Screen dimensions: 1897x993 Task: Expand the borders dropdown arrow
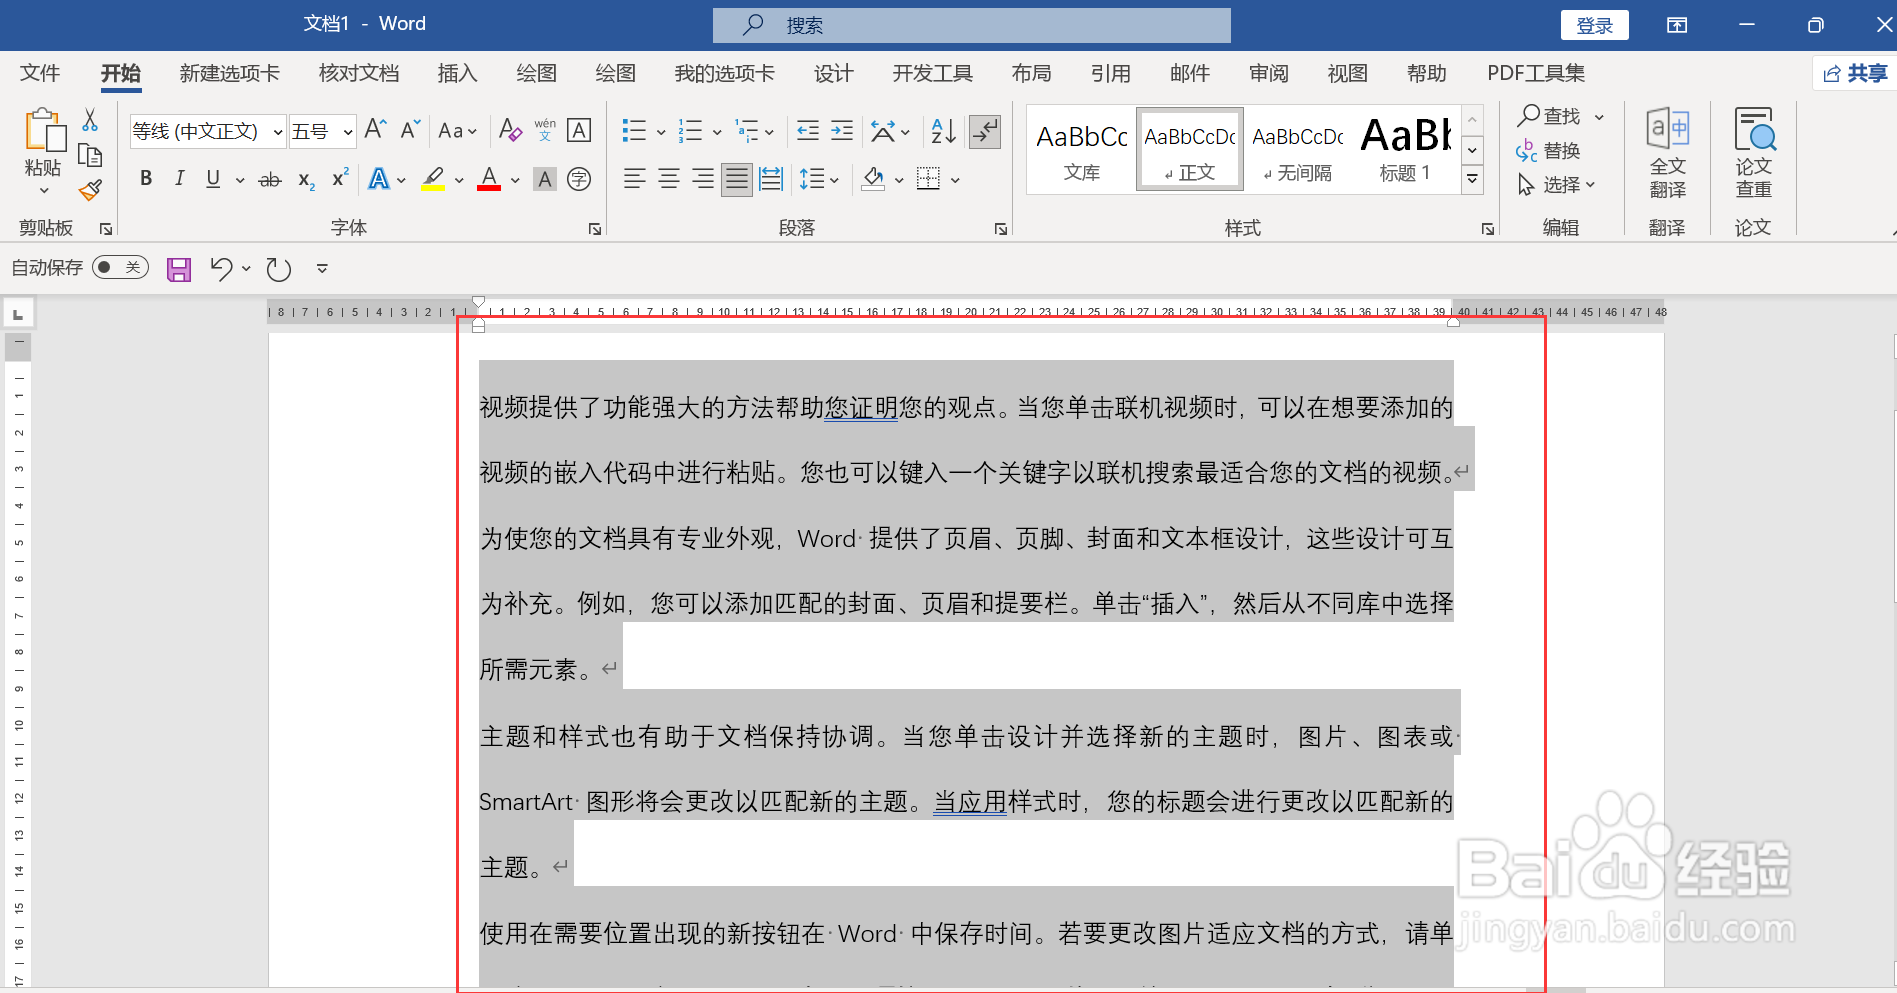pos(955,180)
